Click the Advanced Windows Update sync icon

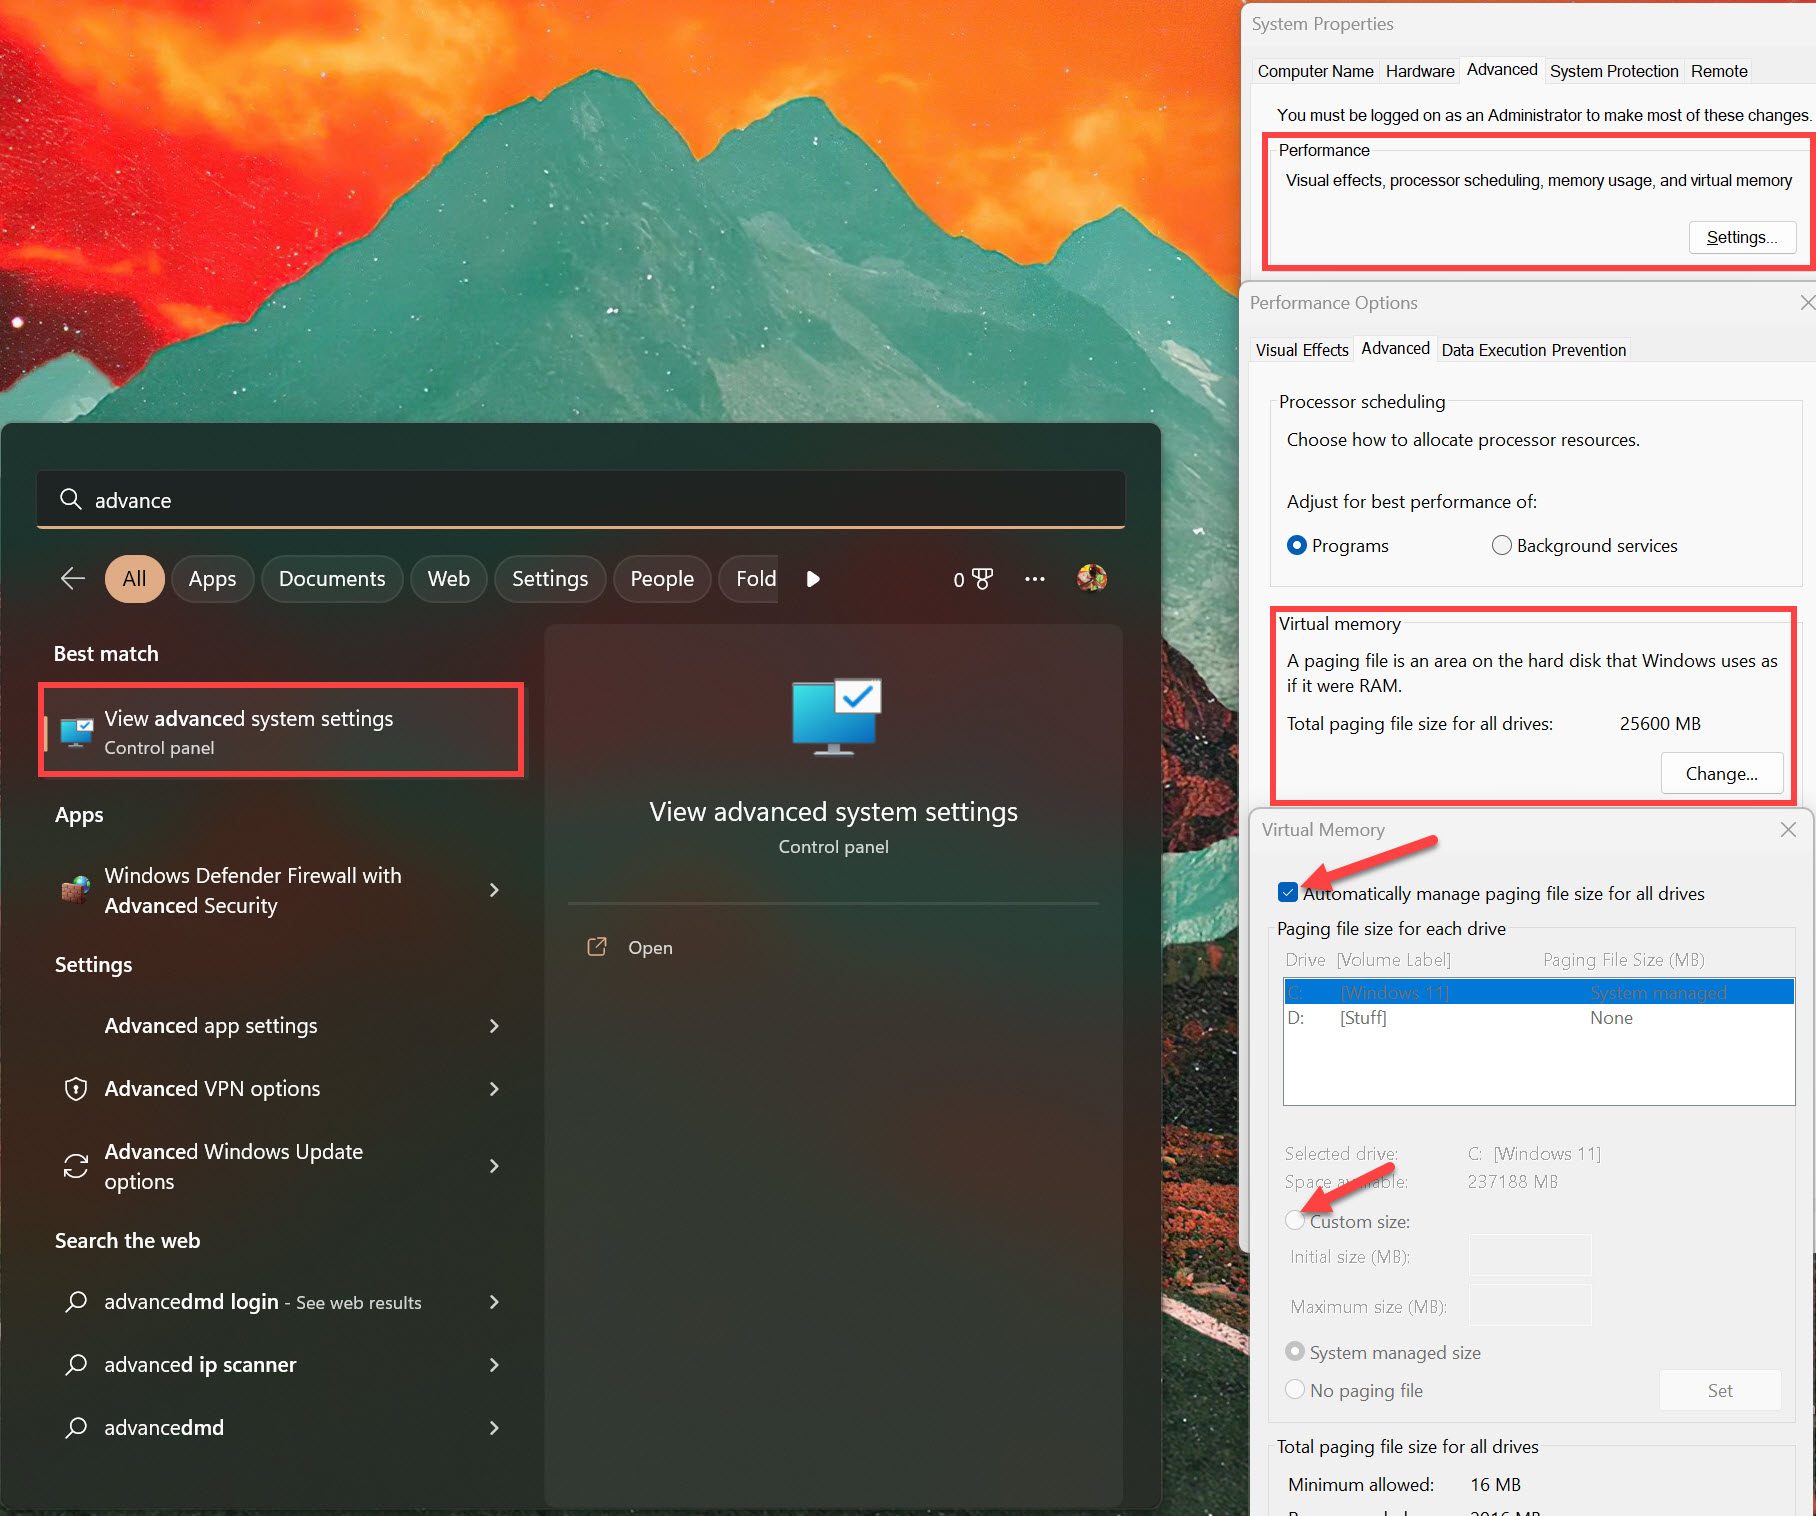point(76,1166)
